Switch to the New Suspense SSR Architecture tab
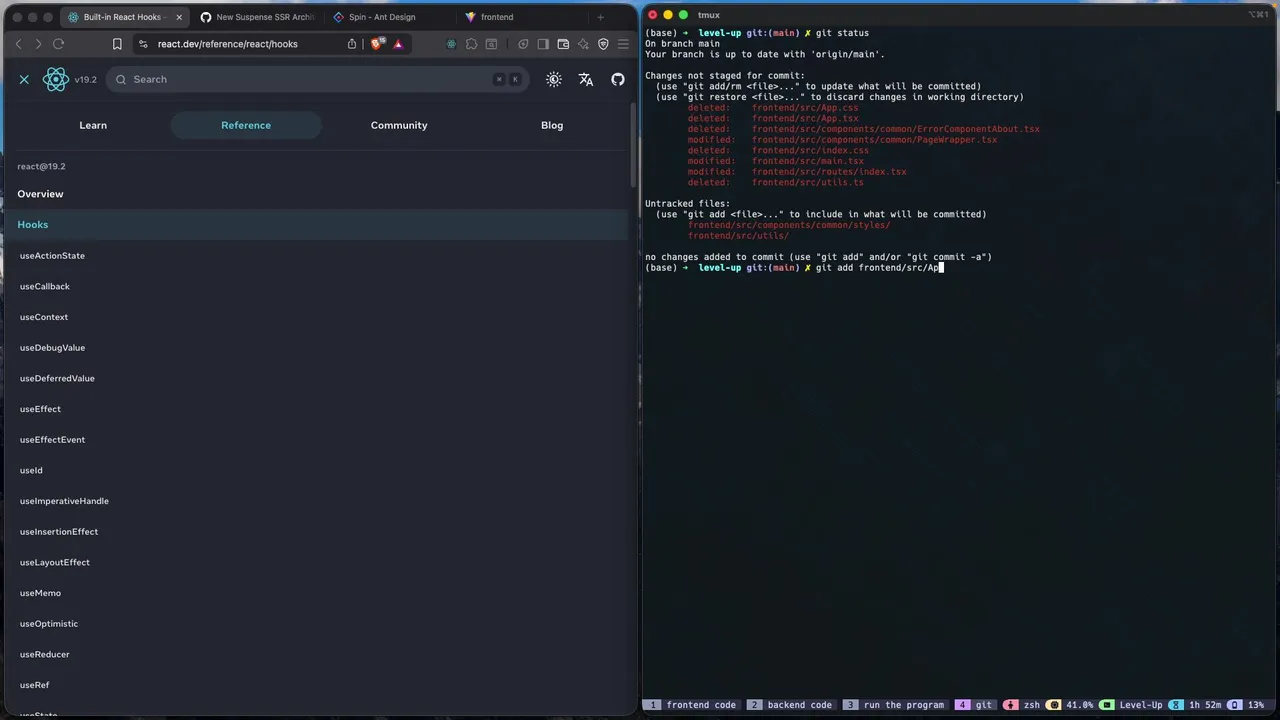1280x720 pixels. click(x=257, y=17)
